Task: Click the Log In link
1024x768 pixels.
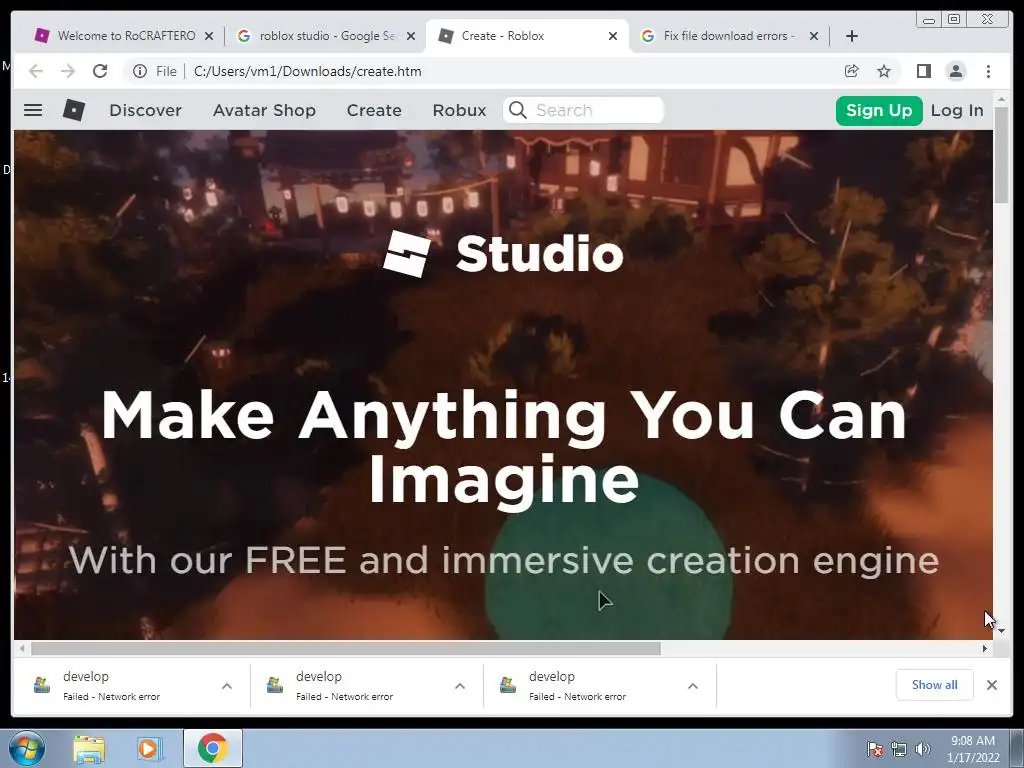Action: [957, 110]
